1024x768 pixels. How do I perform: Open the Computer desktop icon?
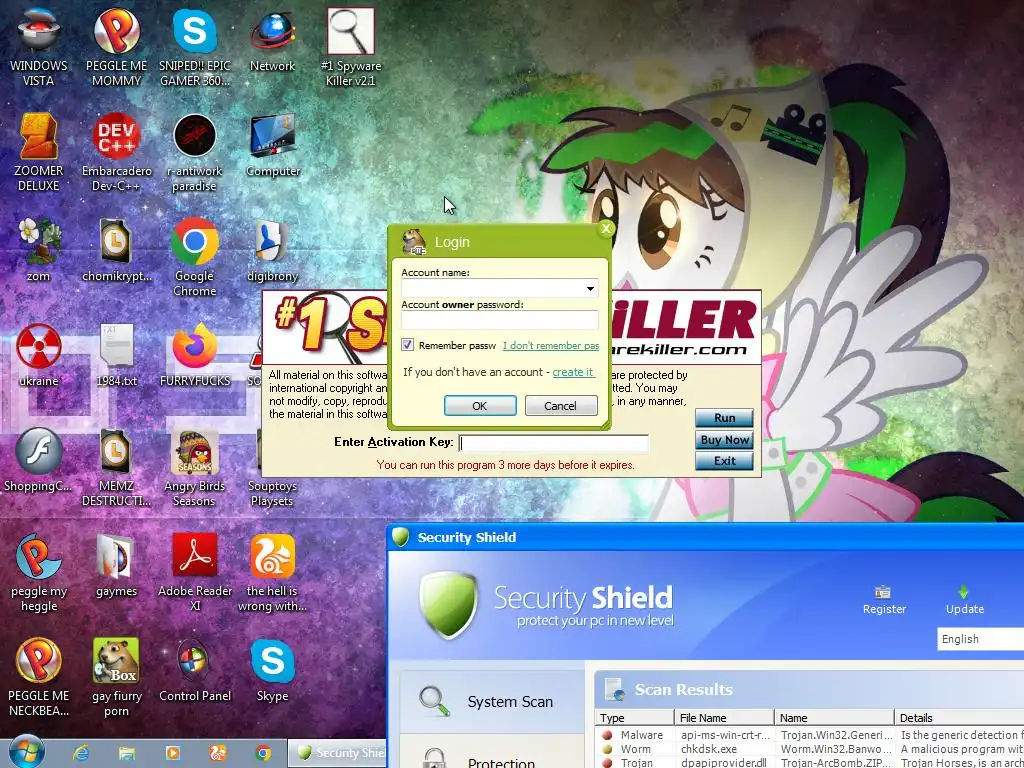coord(273,146)
